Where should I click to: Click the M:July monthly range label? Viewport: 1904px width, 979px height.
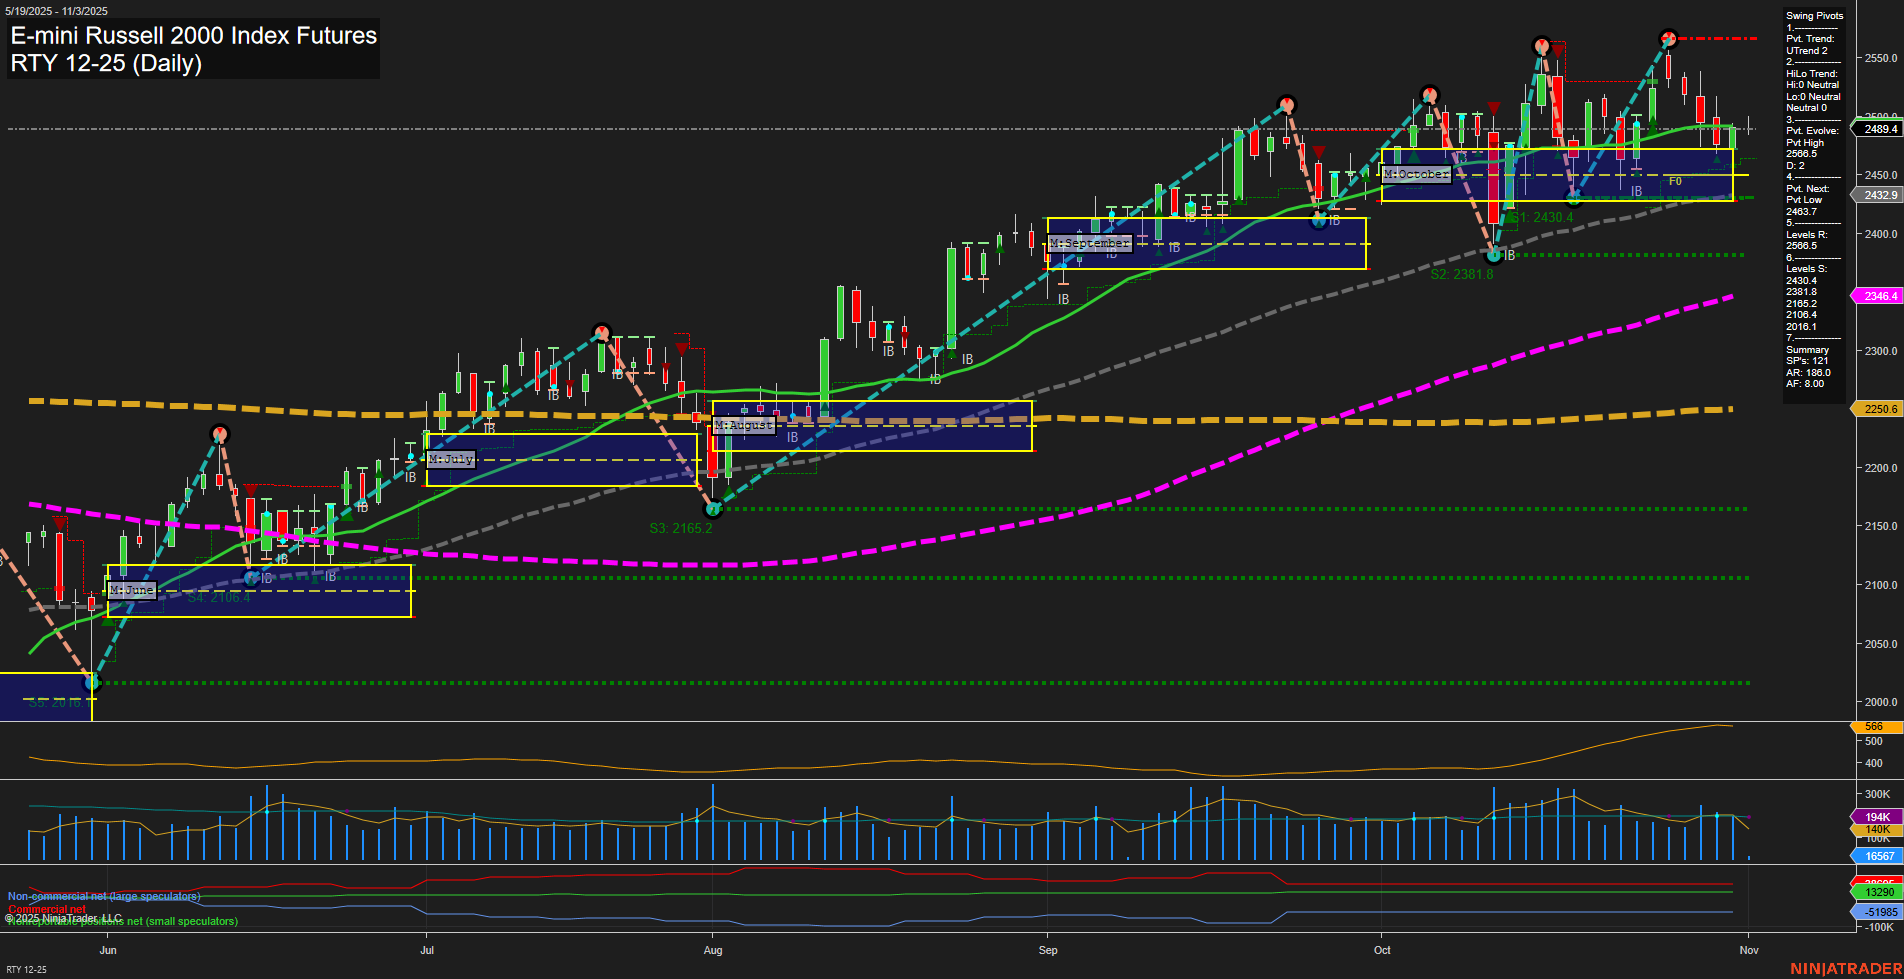[450, 459]
